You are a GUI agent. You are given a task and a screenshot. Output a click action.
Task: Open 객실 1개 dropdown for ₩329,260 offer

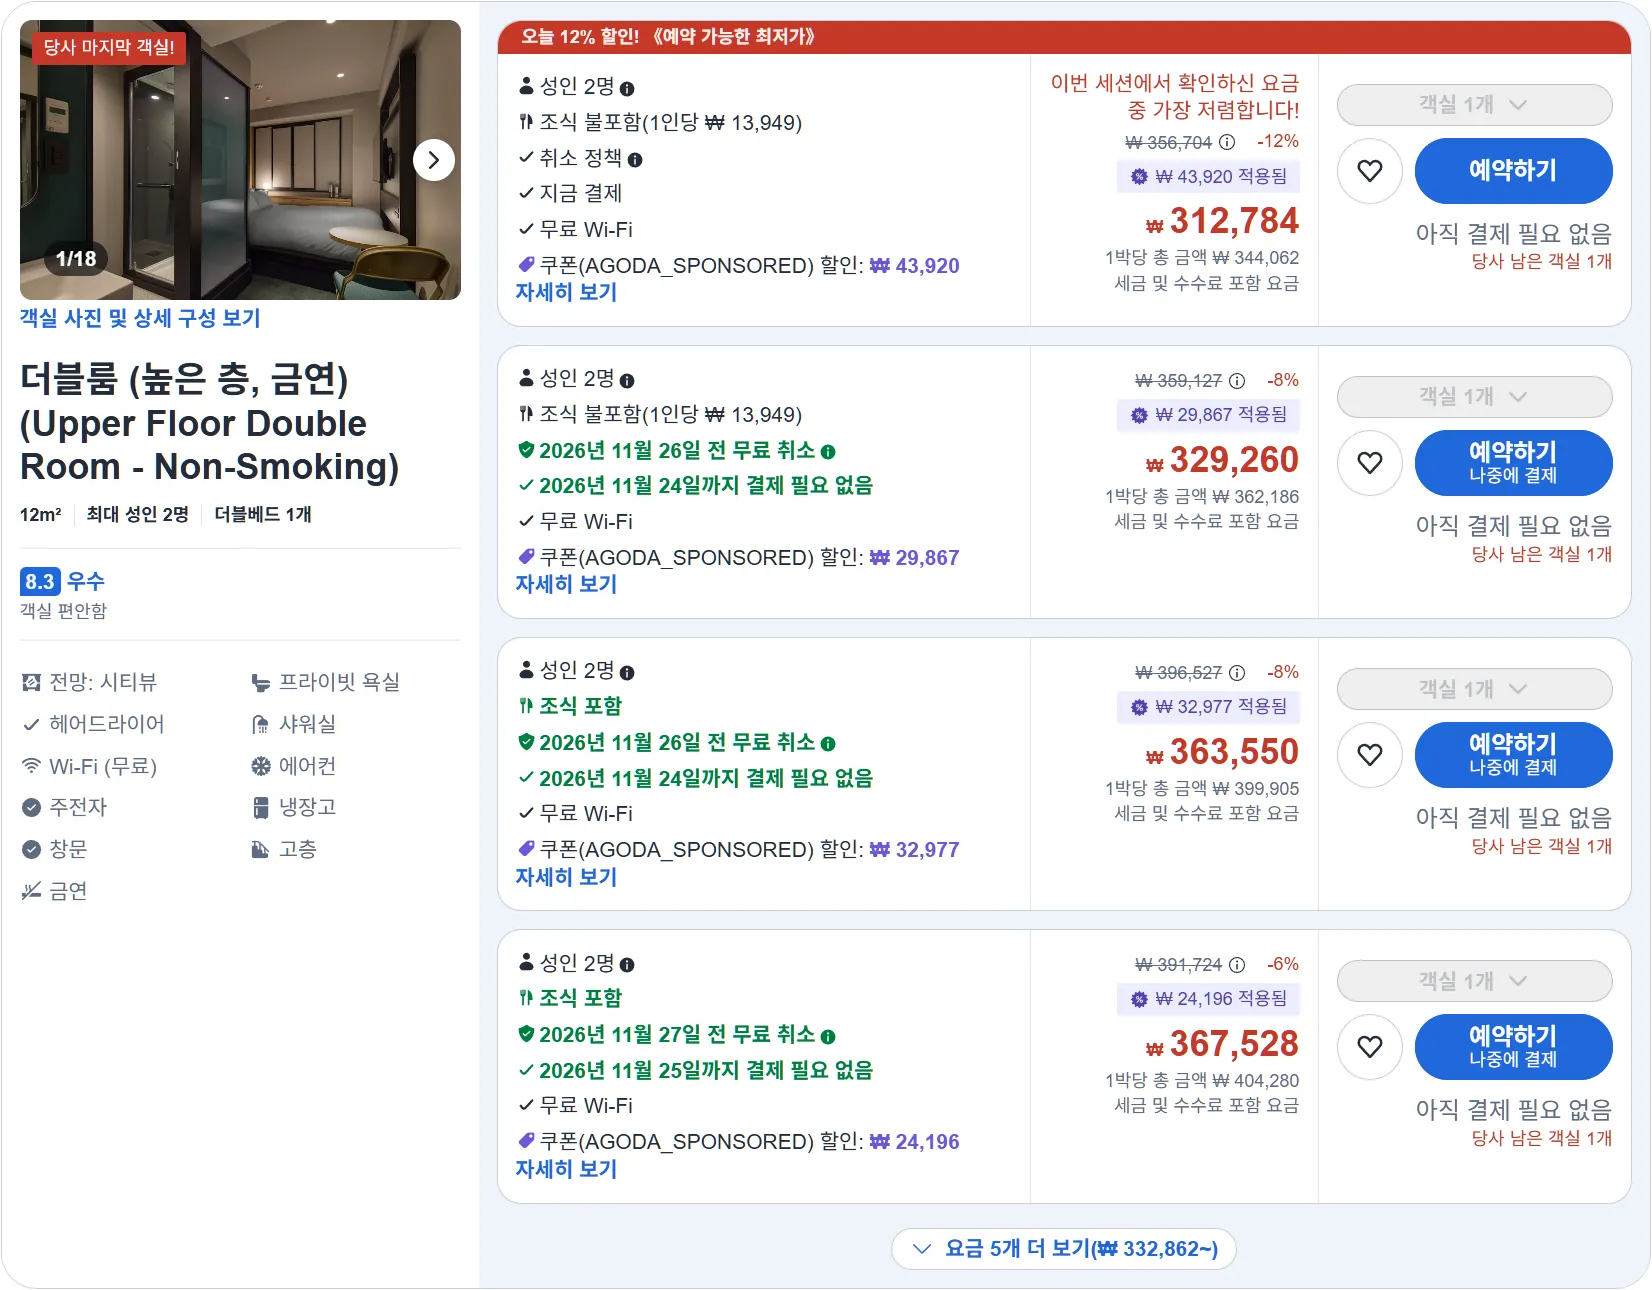coord(1474,397)
